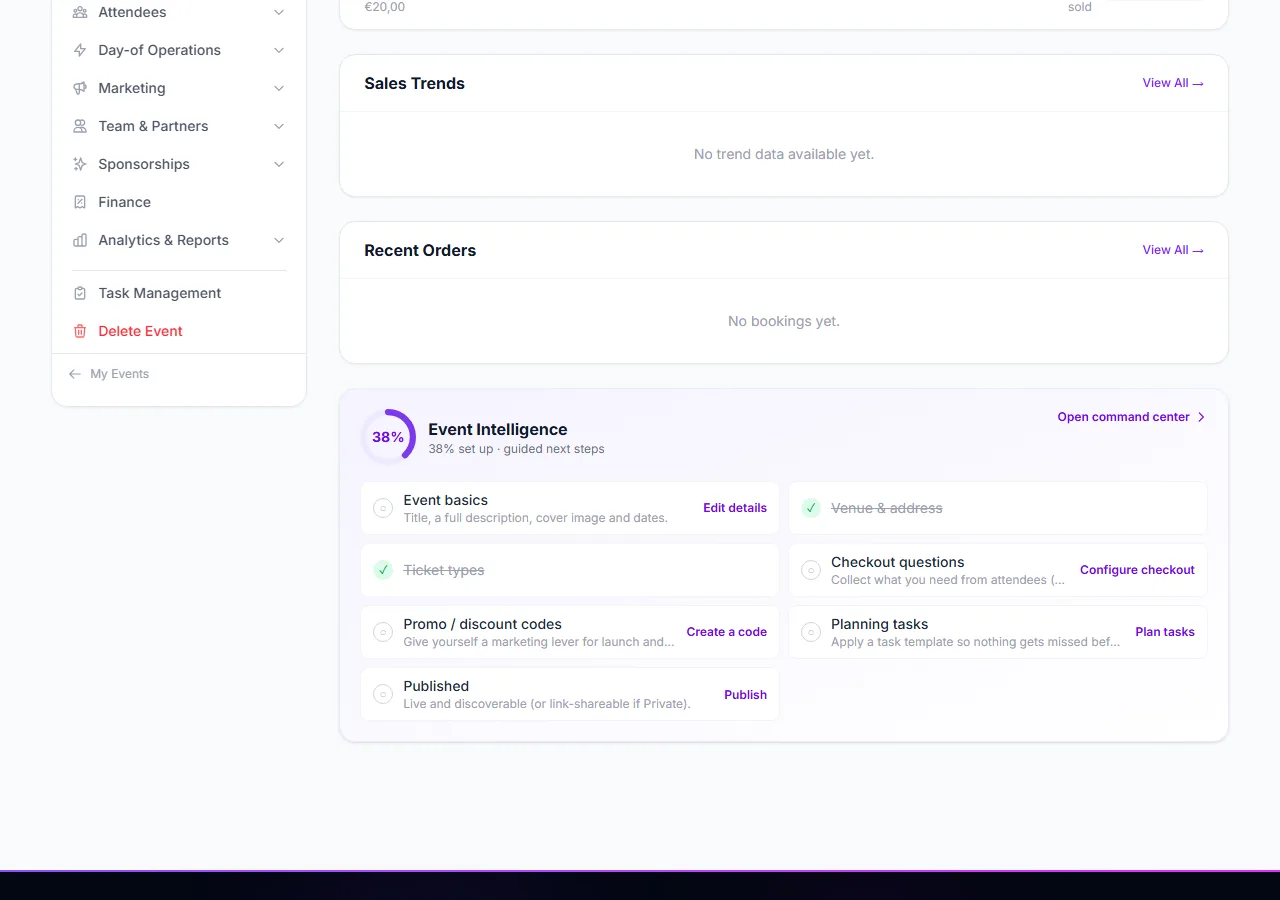Click Configure checkout button
Screen dimensions: 1280x900
coord(1137,570)
